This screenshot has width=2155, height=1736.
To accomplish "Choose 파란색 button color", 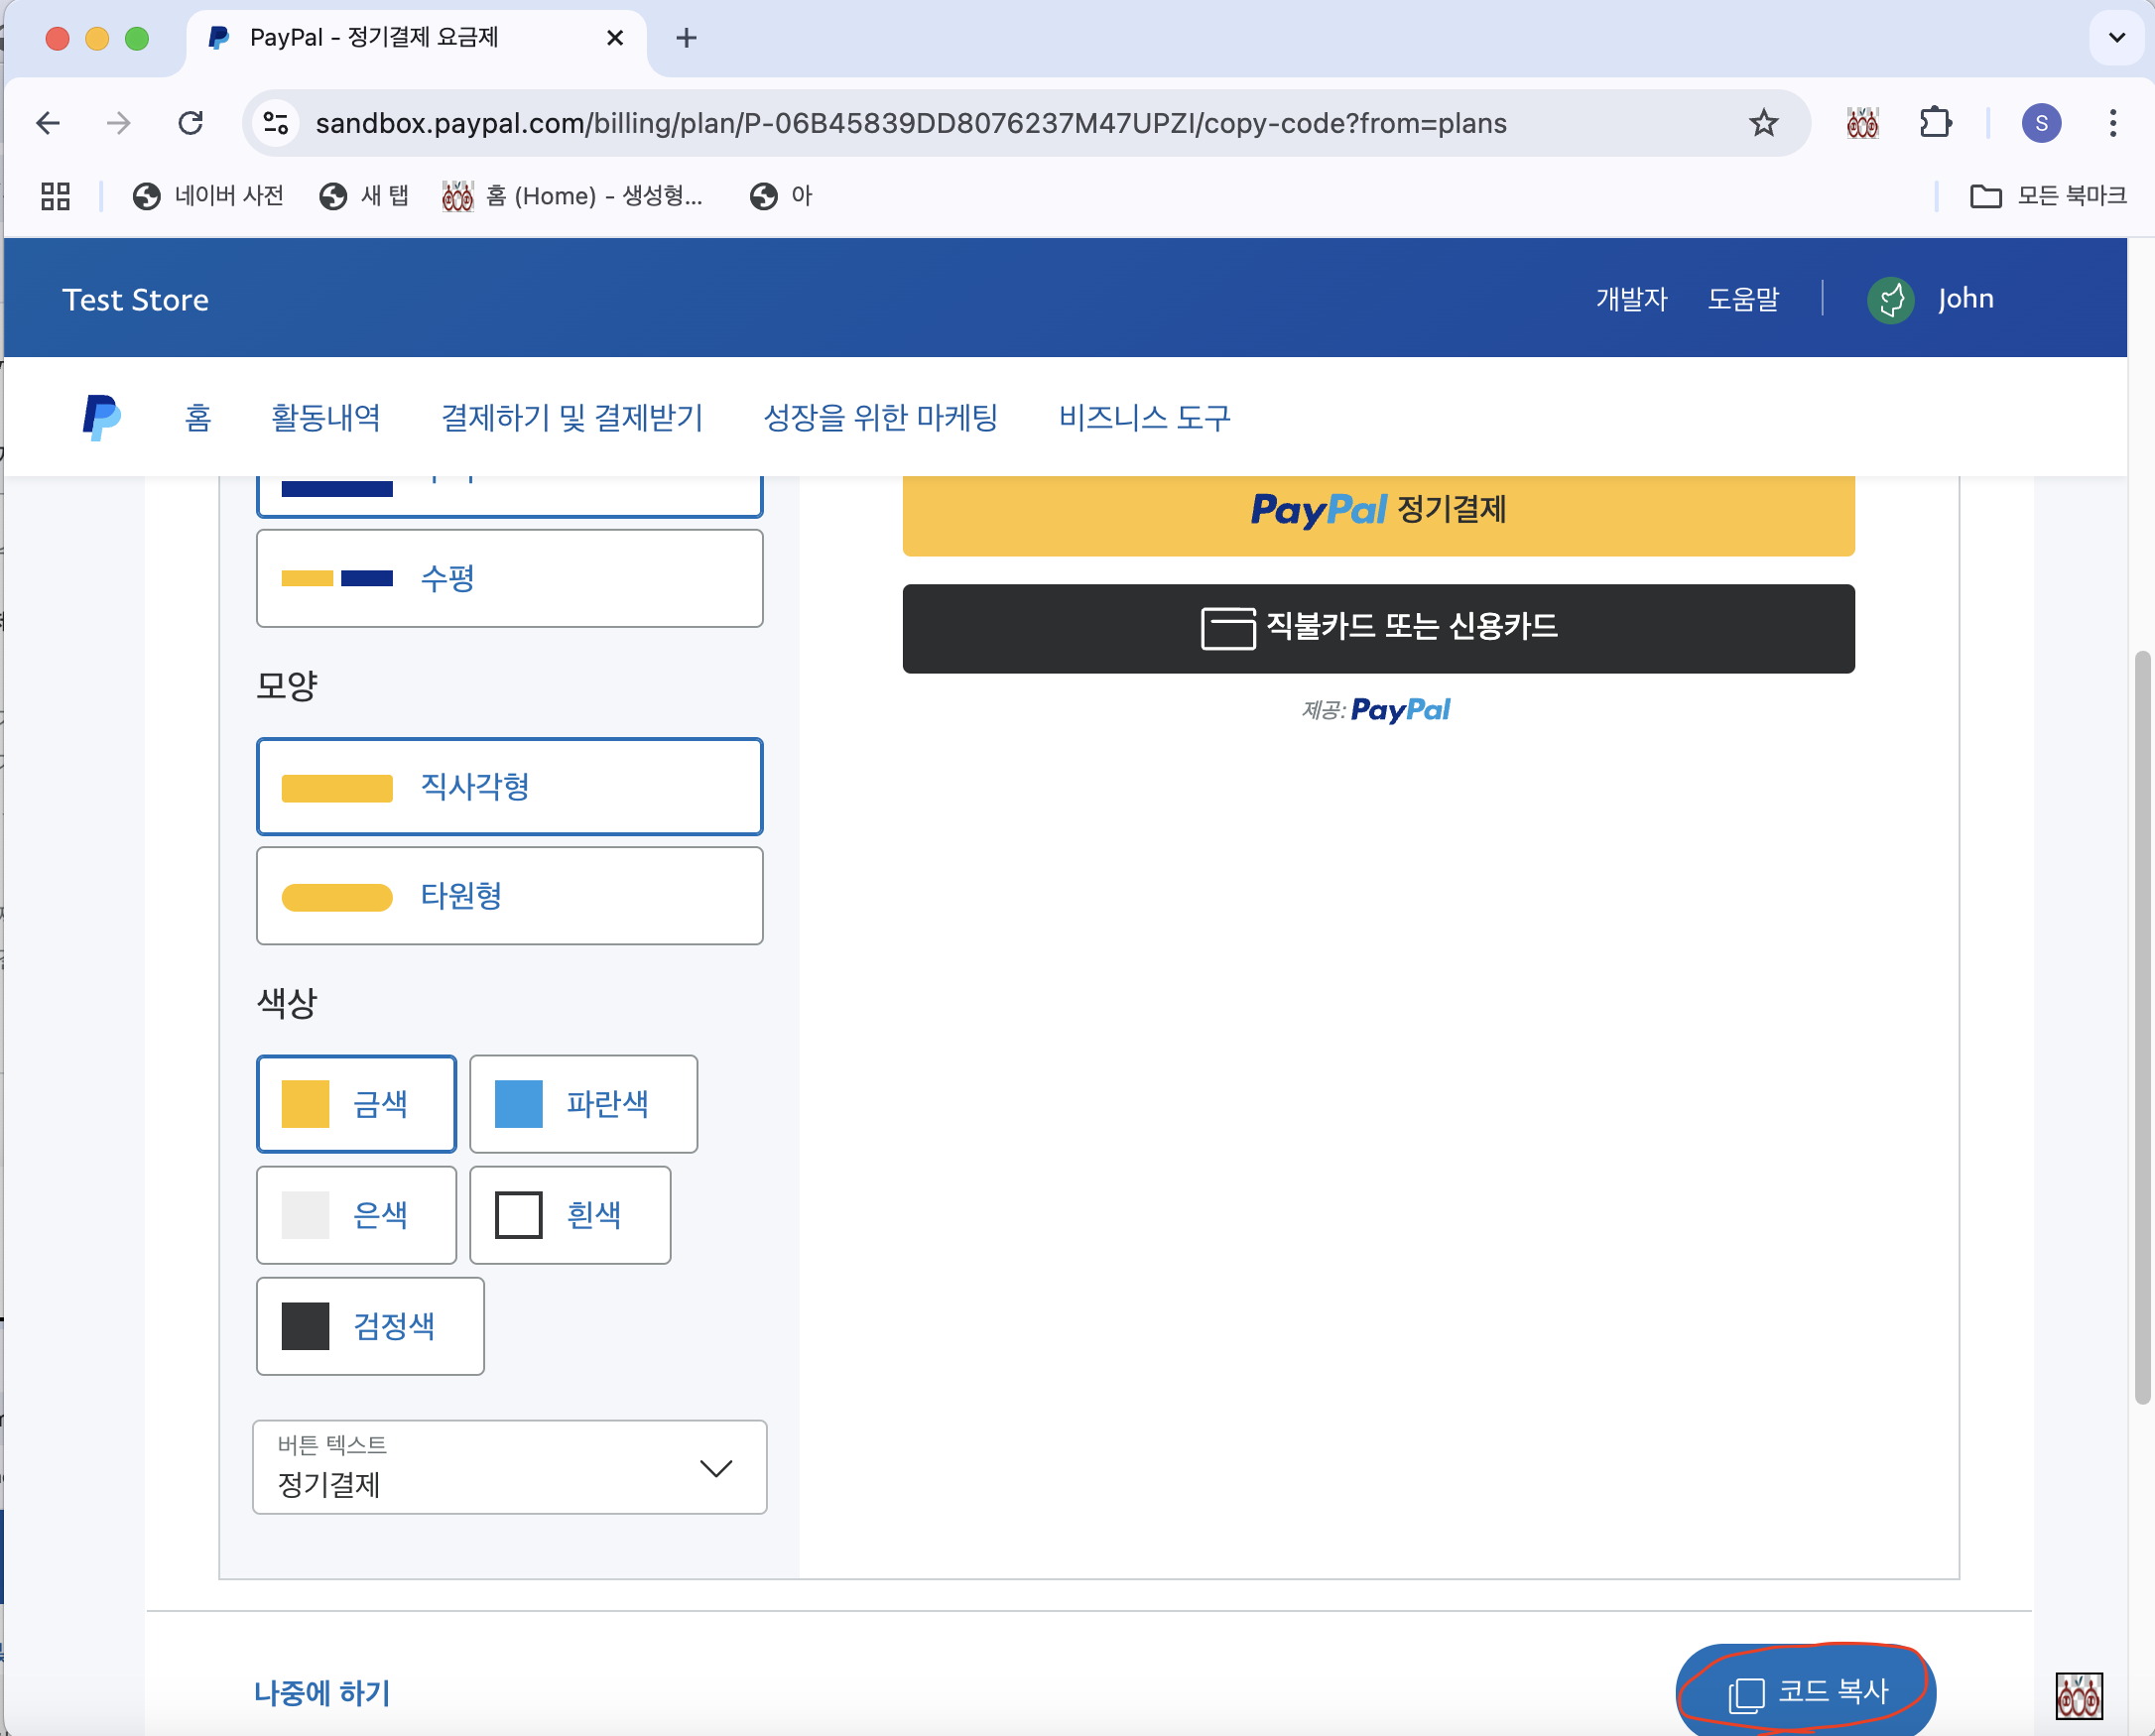I will 583,1104.
